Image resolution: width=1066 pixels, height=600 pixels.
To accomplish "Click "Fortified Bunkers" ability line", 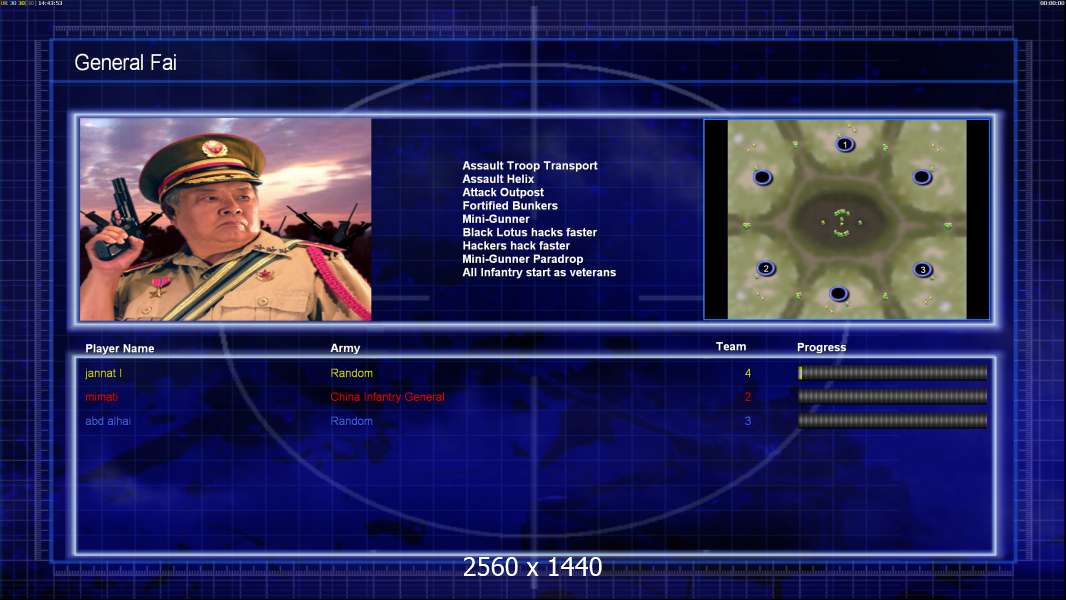I will point(510,205).
